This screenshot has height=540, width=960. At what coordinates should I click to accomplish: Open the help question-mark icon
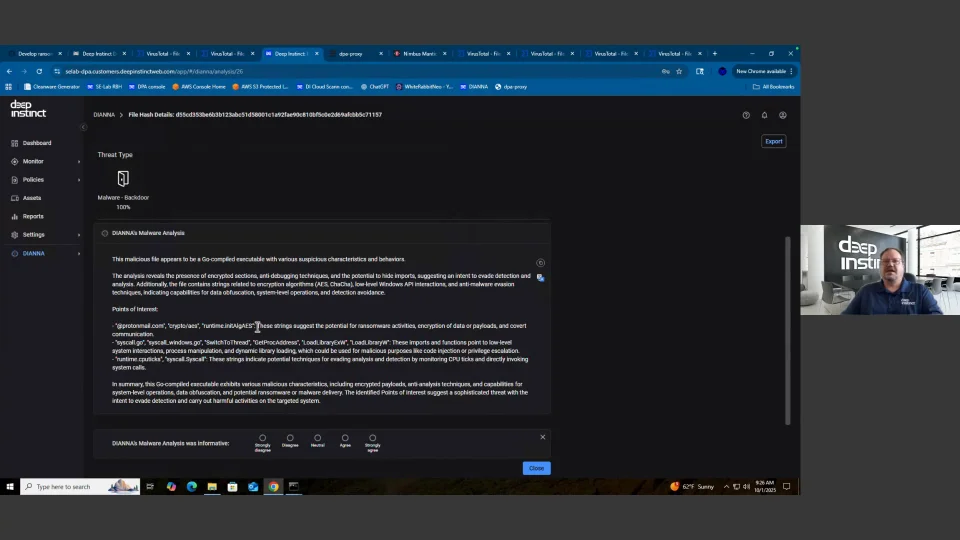coord(746,115)
